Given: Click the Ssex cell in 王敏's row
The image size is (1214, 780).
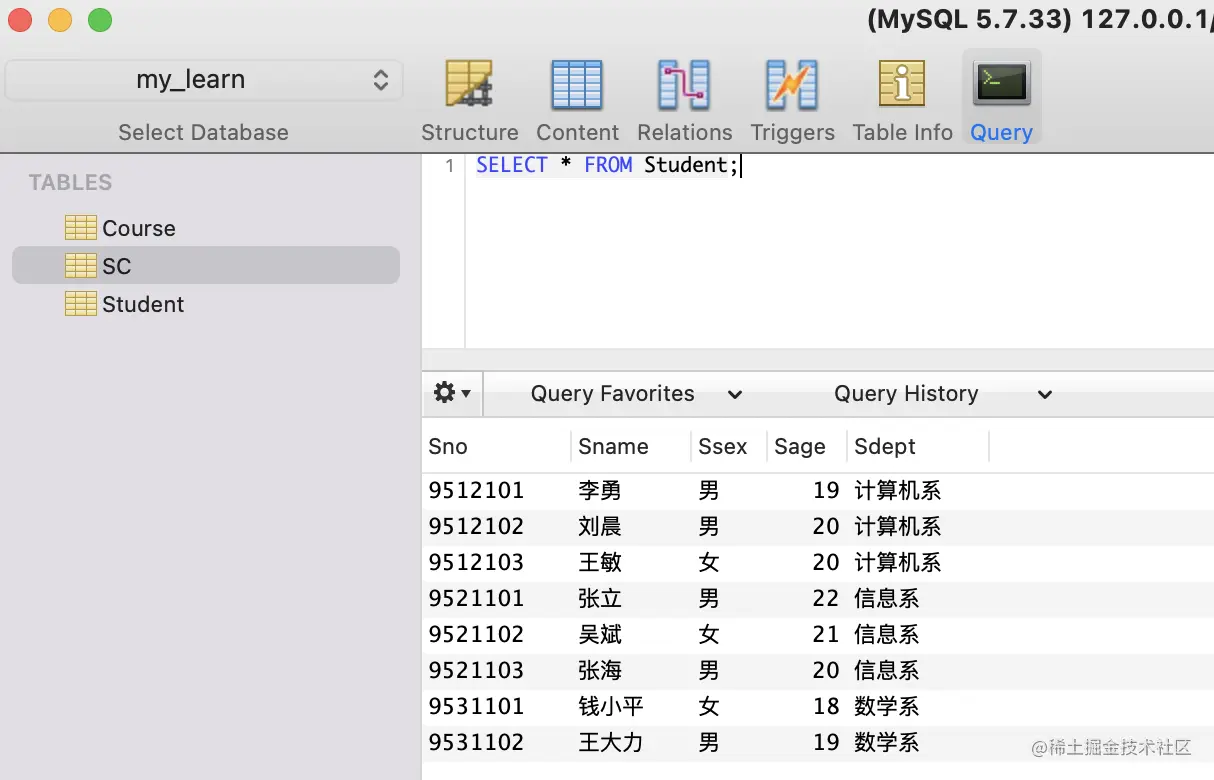Looking at the screenshot, I should coord(709,563).
